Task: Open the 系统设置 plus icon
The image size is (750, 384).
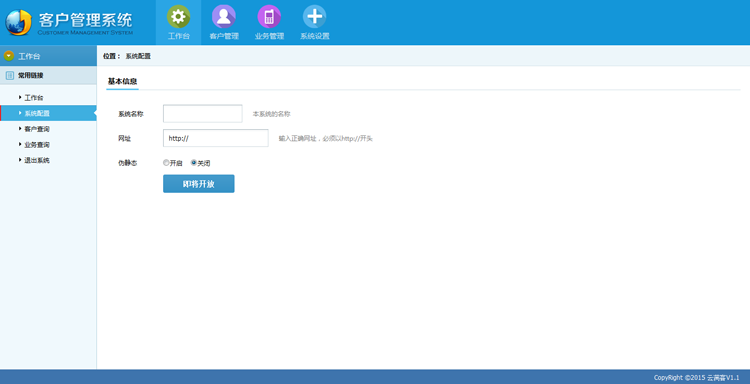Action: coord(315,17)
